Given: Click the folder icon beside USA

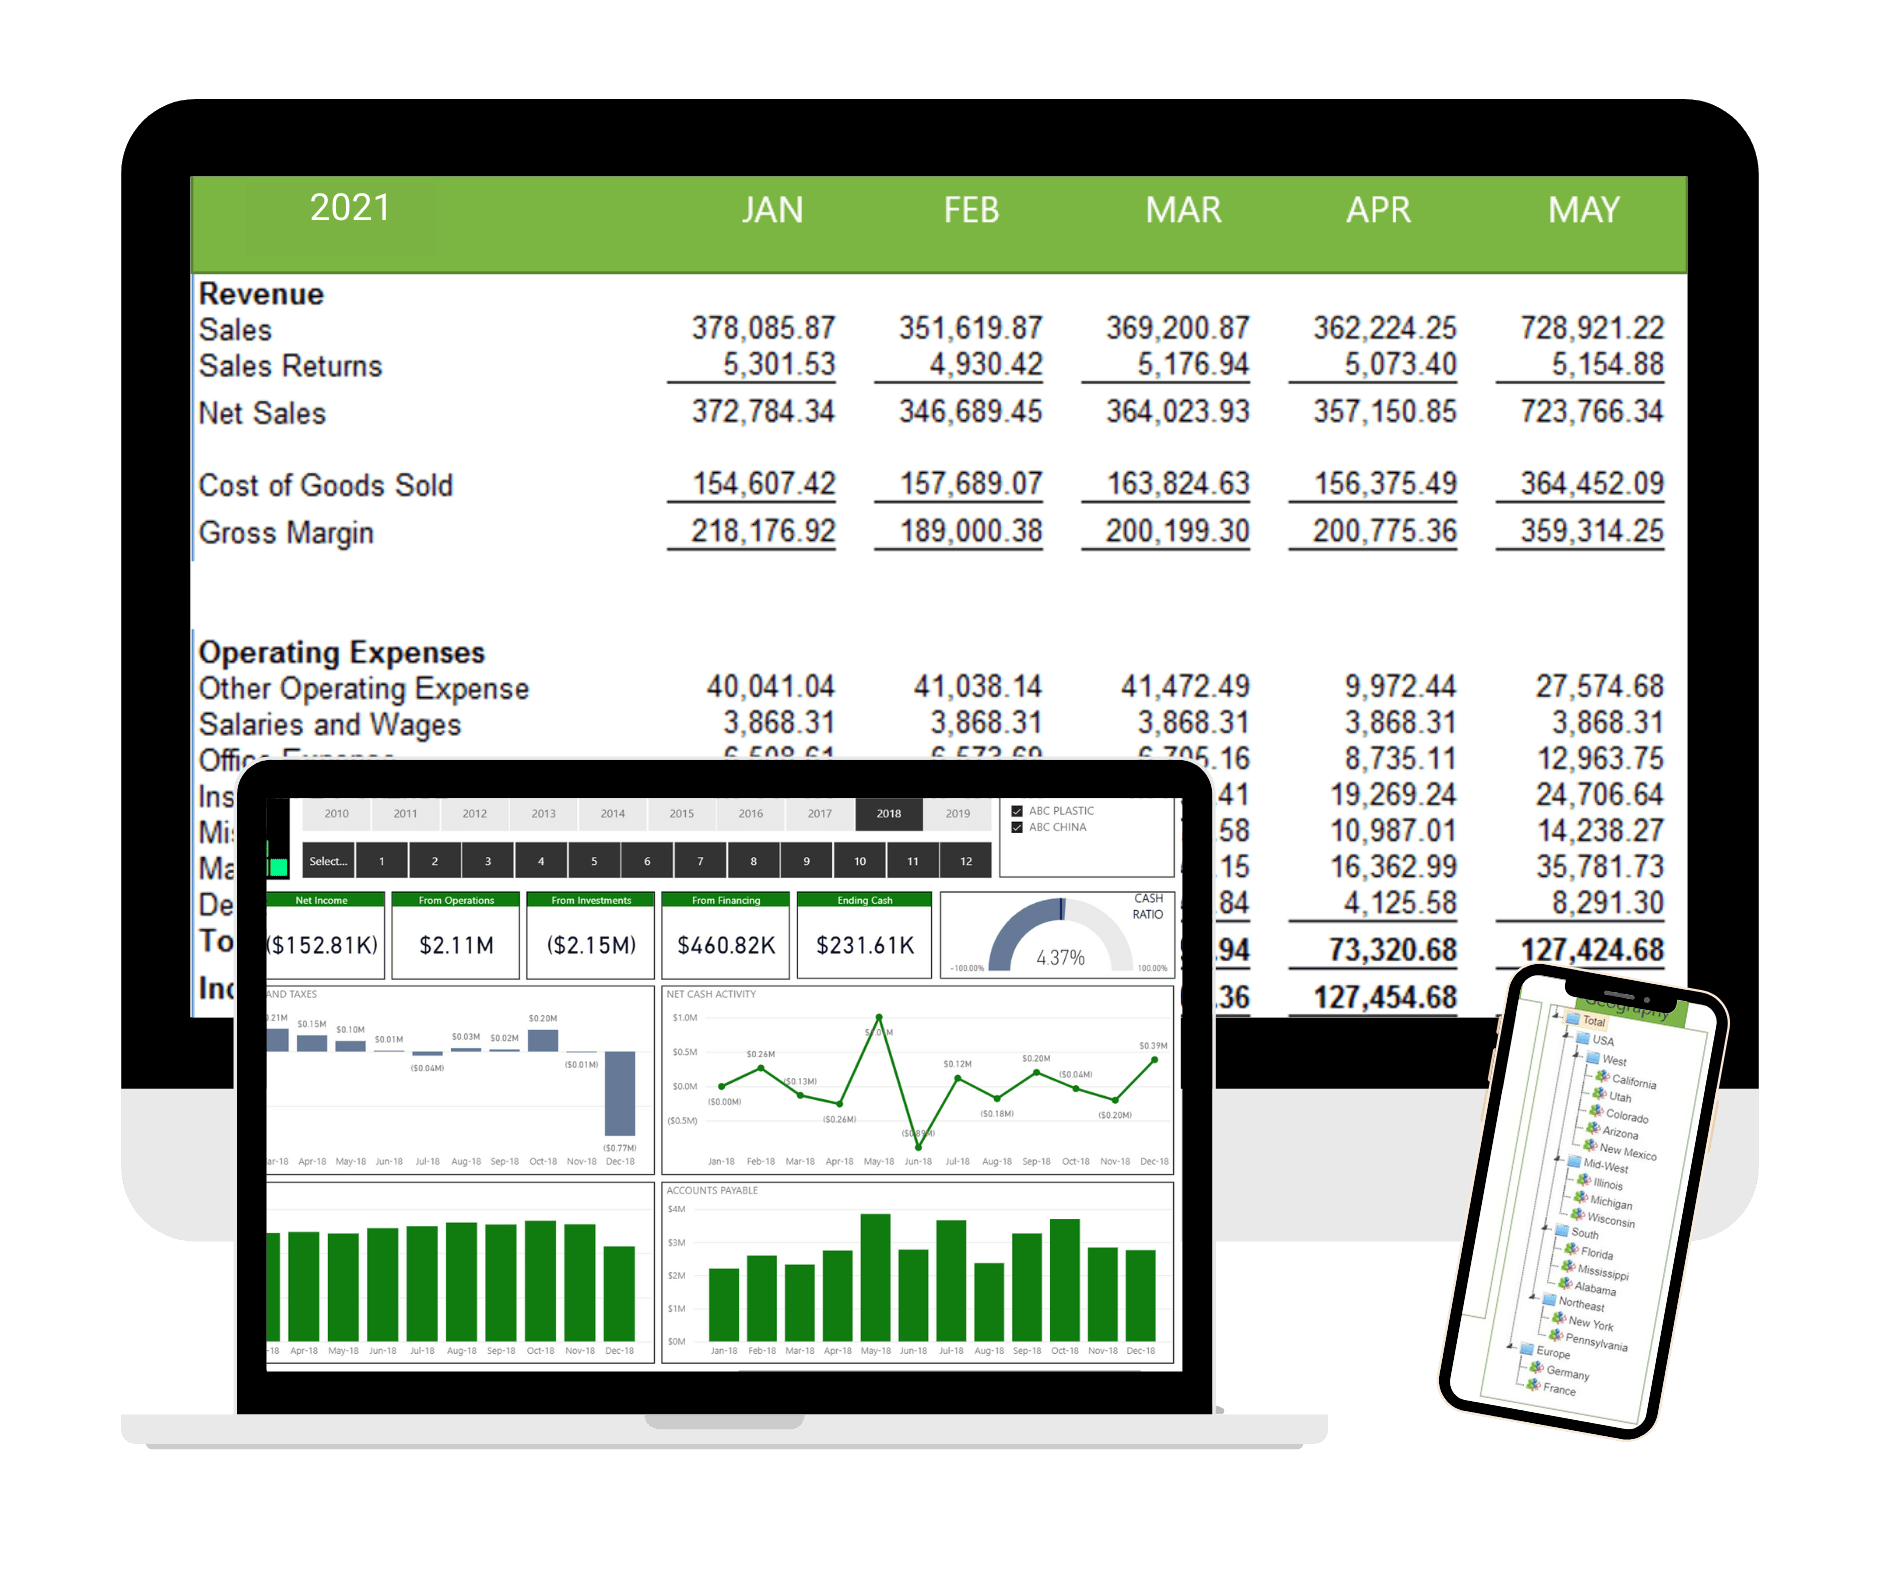Looking at the screenshot, I should (x=1582, y=1037).
